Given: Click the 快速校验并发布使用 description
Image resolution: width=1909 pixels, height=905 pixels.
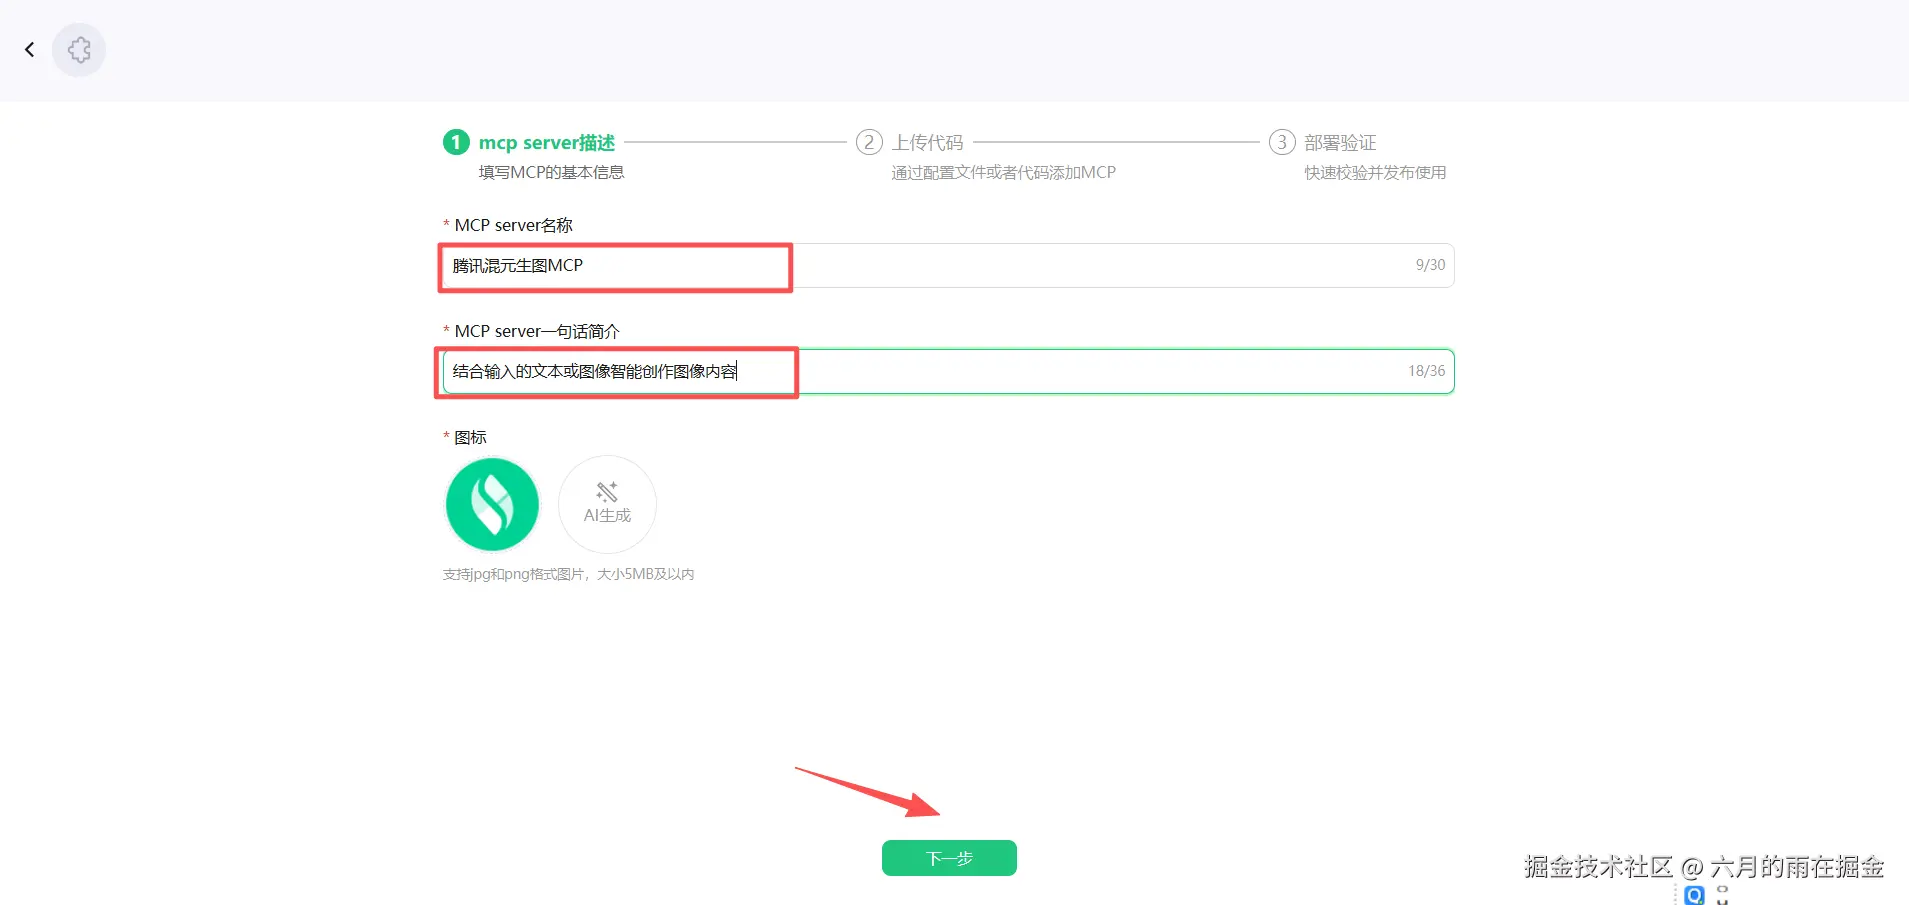Looking at the screenshot, I should tap(1375, 173).
